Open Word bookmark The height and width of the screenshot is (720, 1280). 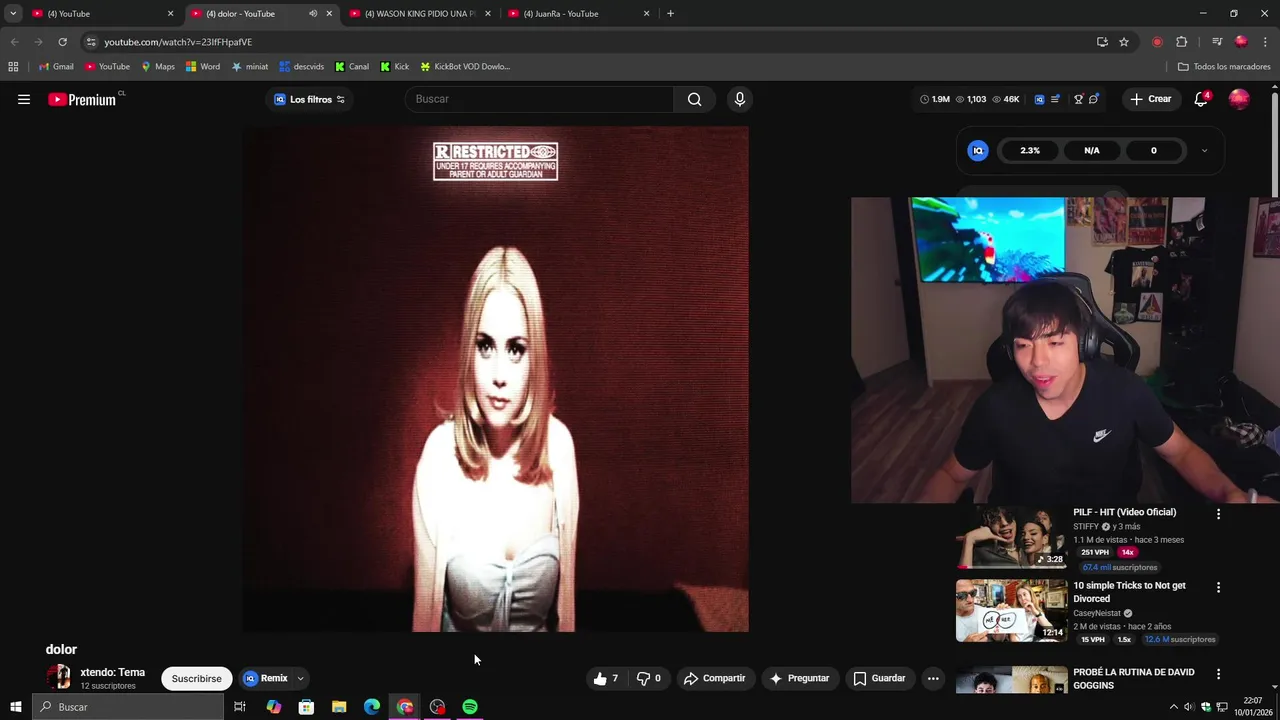click(x=203, y=67)
